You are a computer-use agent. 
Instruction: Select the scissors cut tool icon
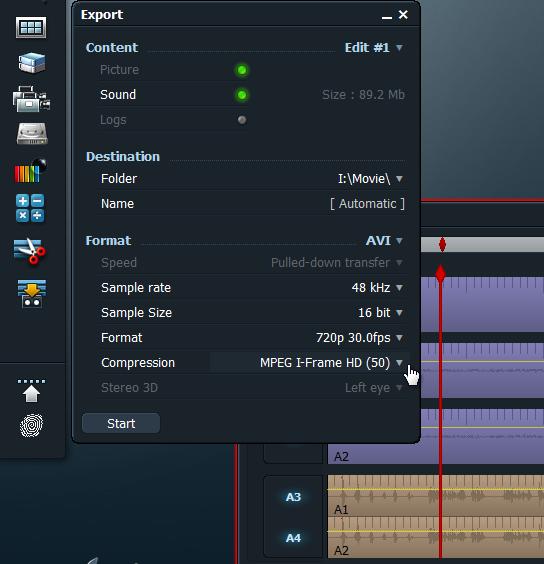(x=30, y=251)
